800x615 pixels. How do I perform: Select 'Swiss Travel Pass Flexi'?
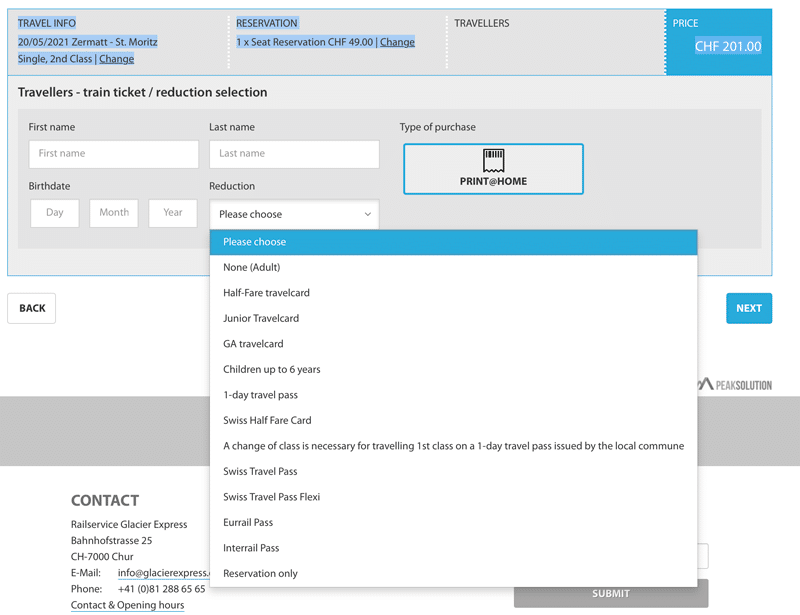pos(453,497)
